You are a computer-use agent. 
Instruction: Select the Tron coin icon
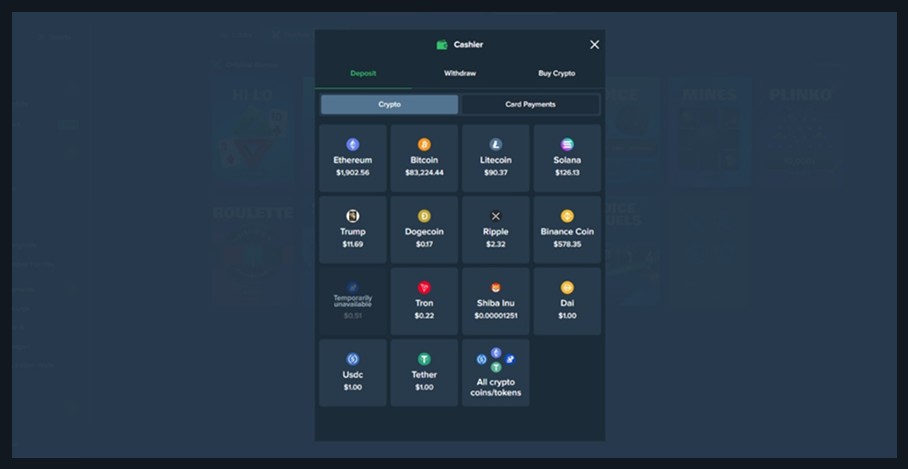[424, 288]
